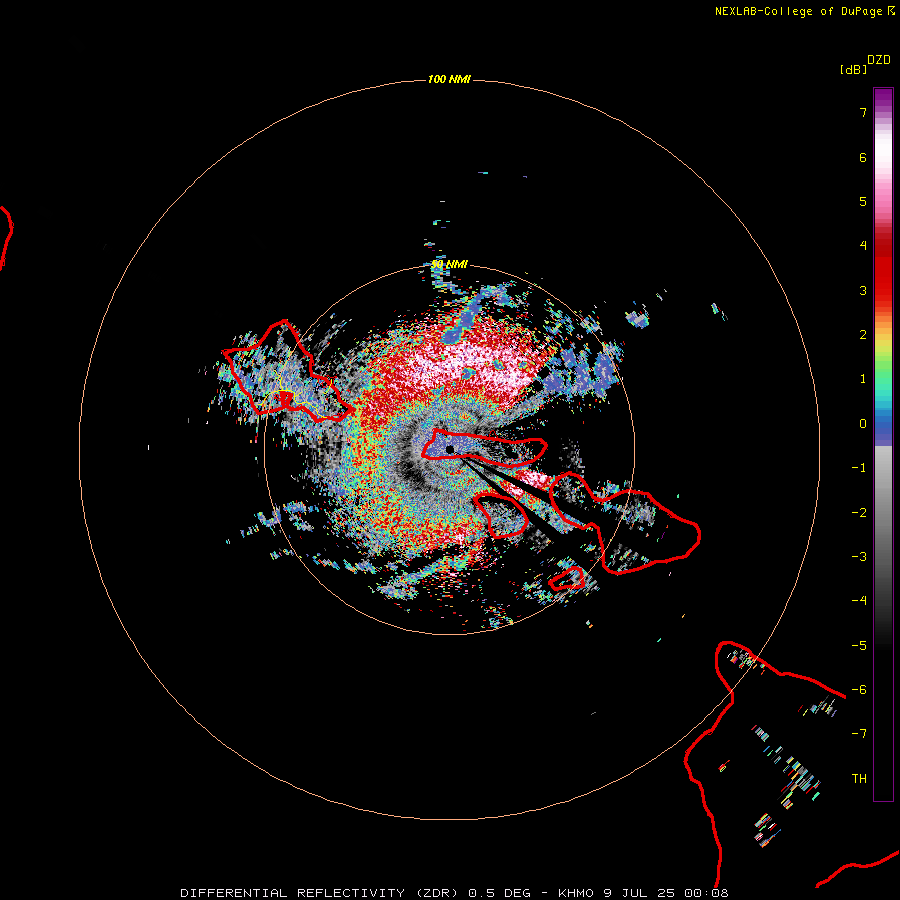Click the -4 value on the scale
The height and width of the screenshot is (900, 900).
(x=859, y=601)
